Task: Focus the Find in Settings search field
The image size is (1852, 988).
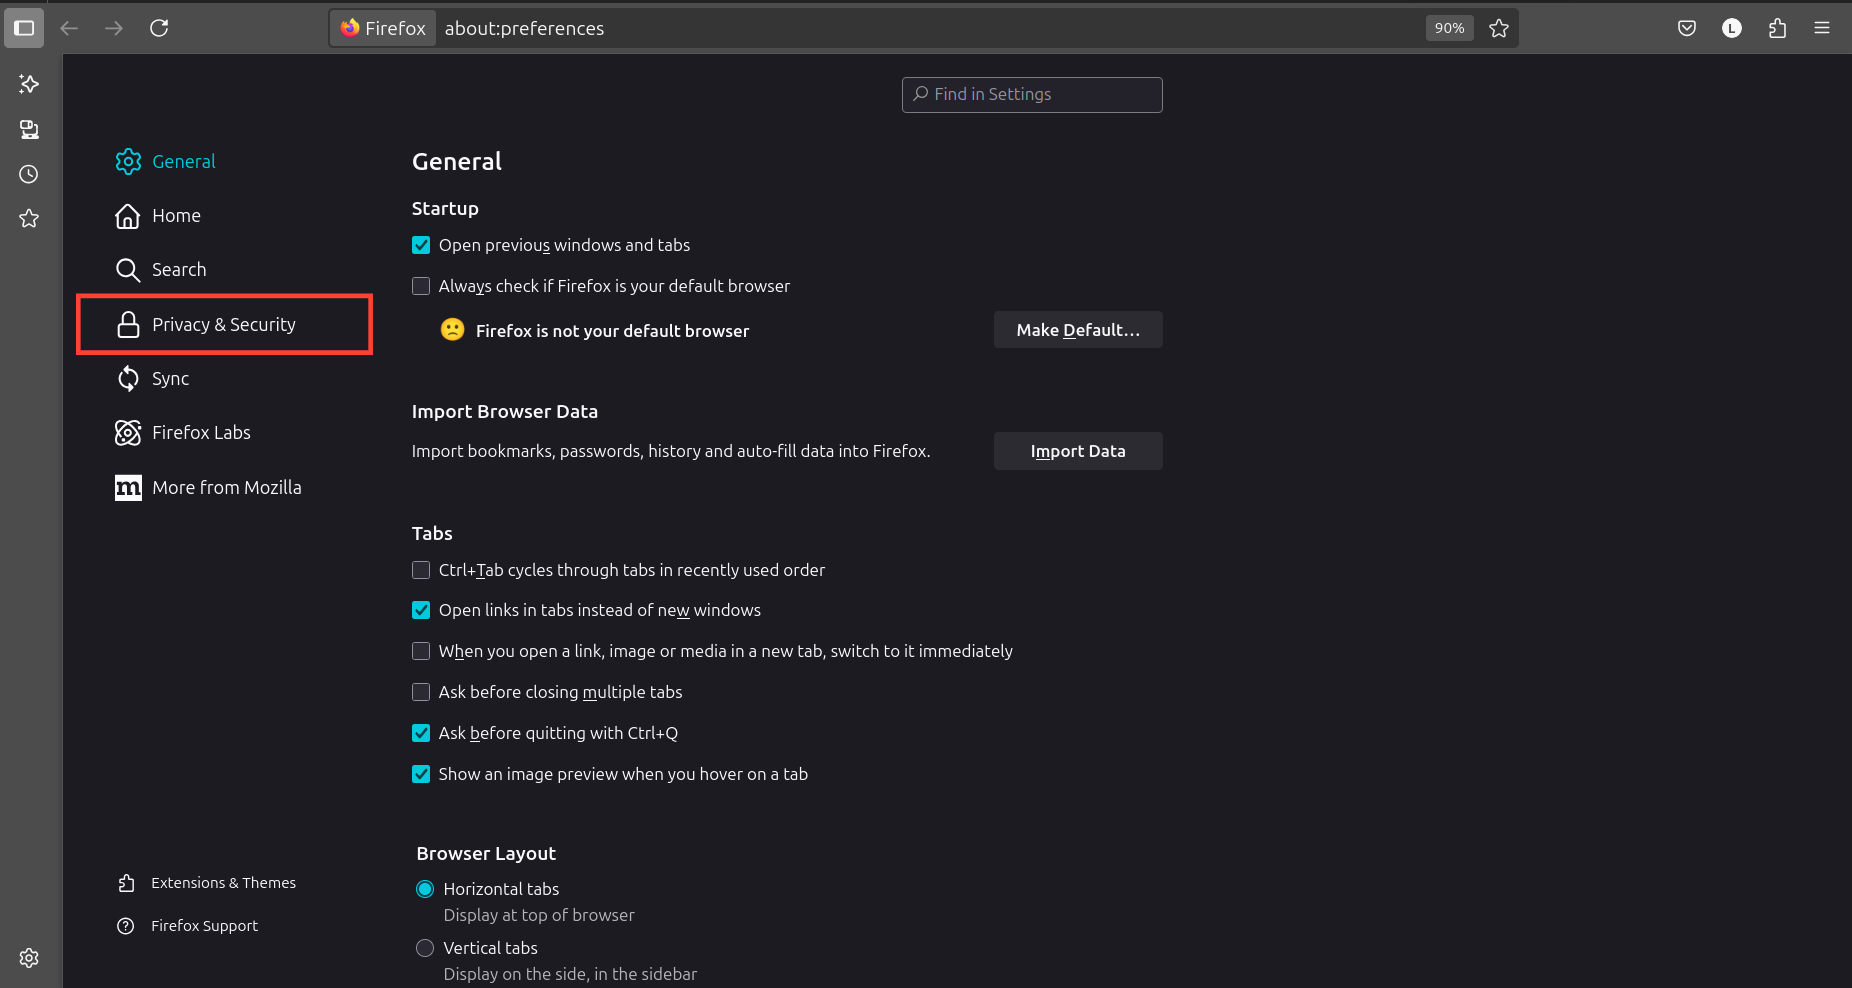Action: tap(1032, 95)
